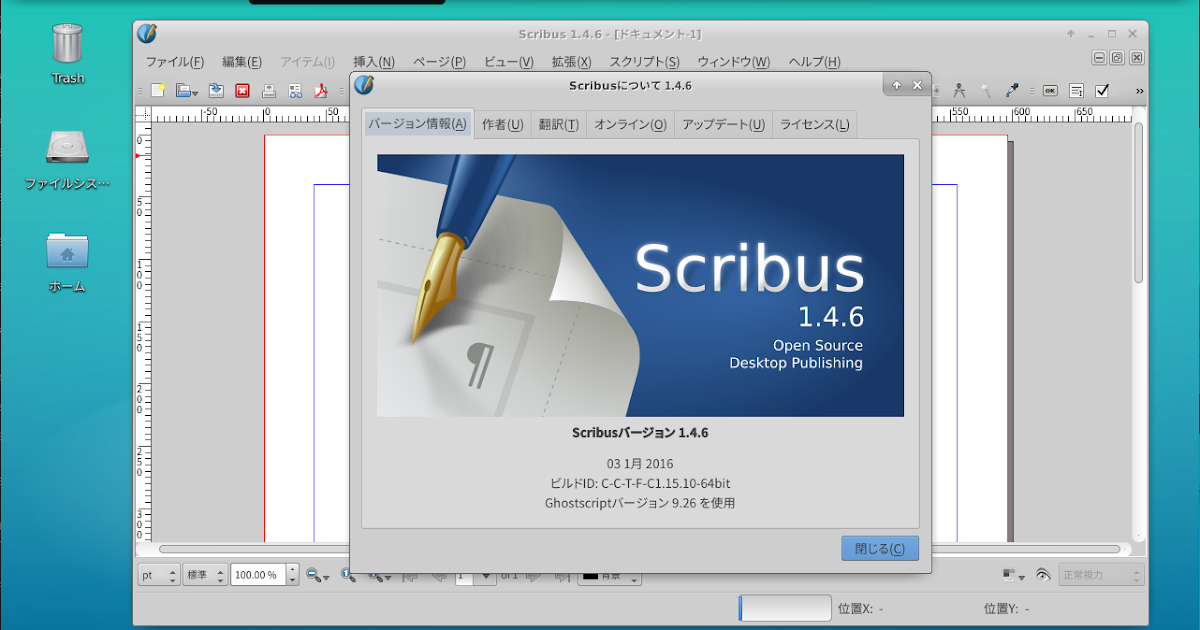Image resolution: width=1200 pixels, height=630 pixels.
Task: Select the Eyedropper color picker tool
Action: [1012, 91]
